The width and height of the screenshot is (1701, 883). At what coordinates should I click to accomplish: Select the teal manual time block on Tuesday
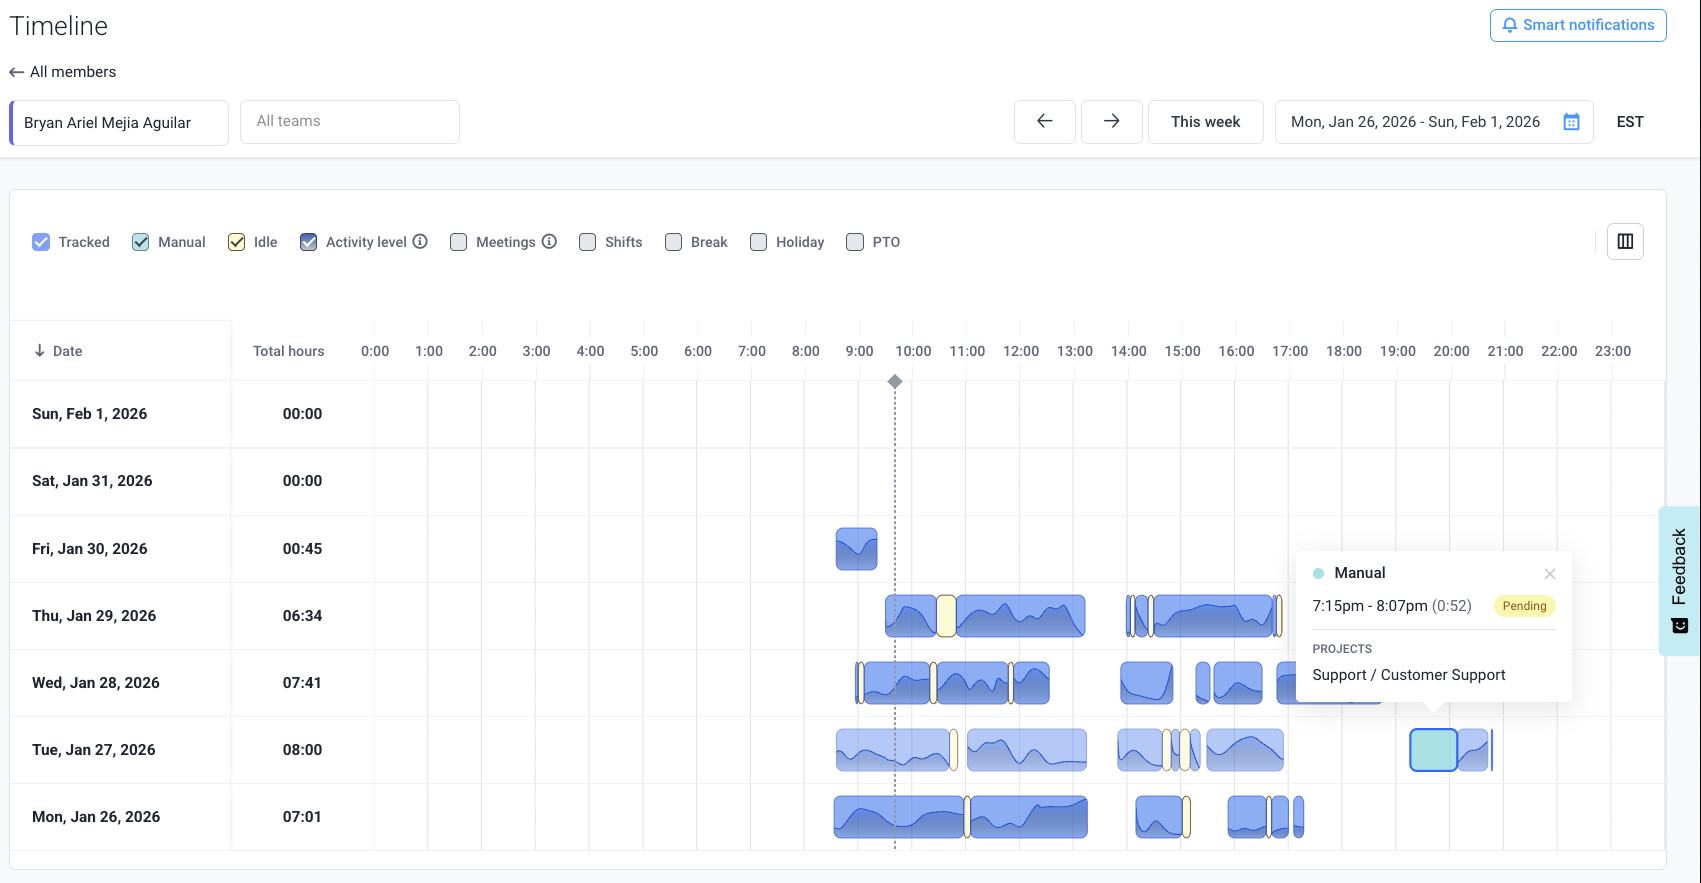(x=1432, y=750)
